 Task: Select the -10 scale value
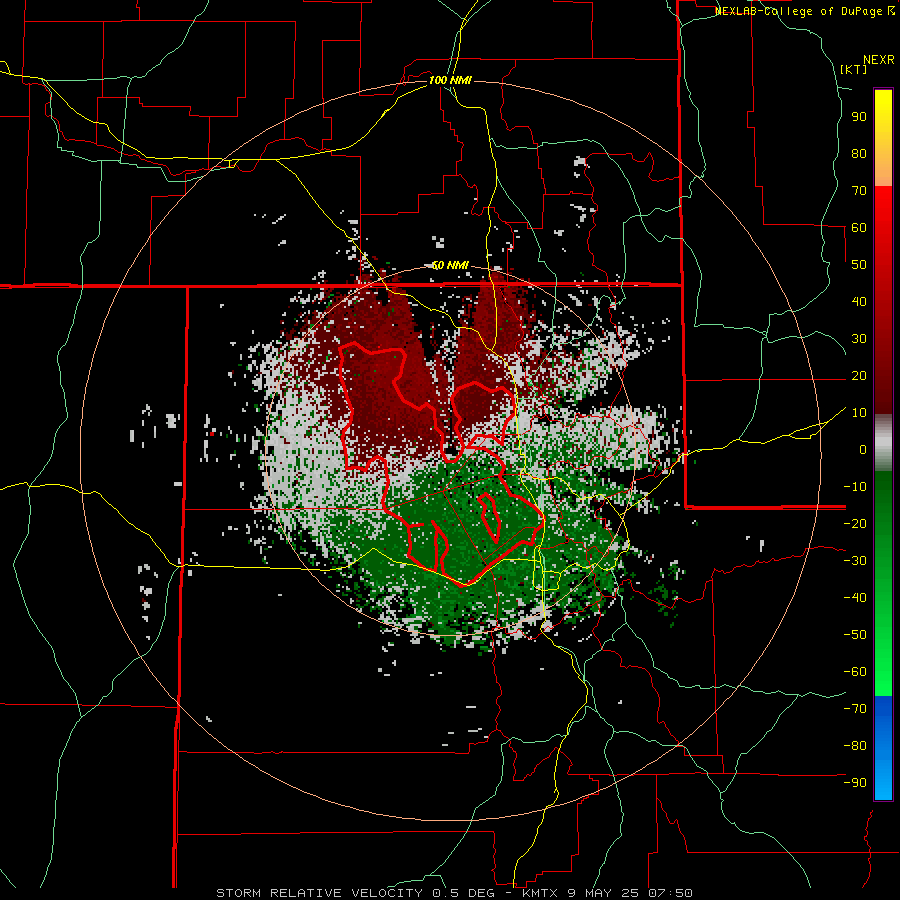pos(855,487)
